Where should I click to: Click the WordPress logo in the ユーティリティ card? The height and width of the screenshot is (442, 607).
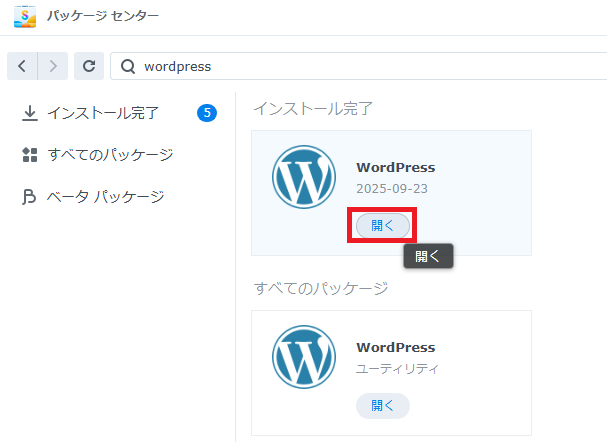click(x=304, y=357)
